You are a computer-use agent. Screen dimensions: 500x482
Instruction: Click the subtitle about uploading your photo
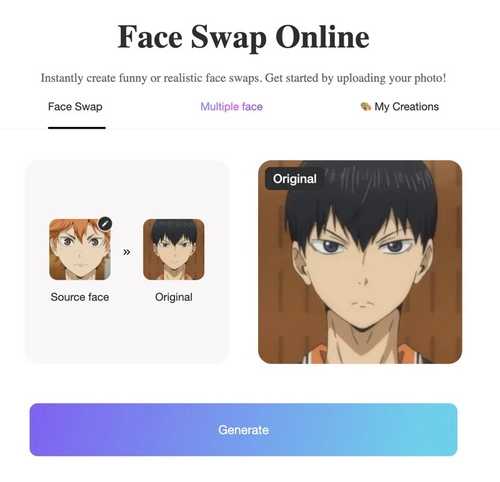[x=243, y=78]
